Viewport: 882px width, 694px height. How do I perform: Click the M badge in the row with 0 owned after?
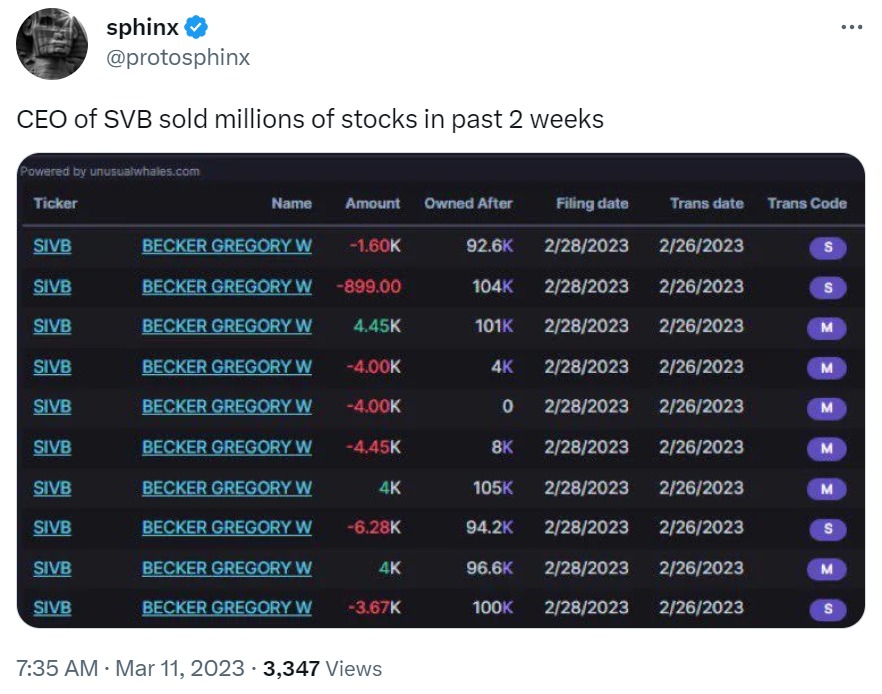[x=826, y=407]
